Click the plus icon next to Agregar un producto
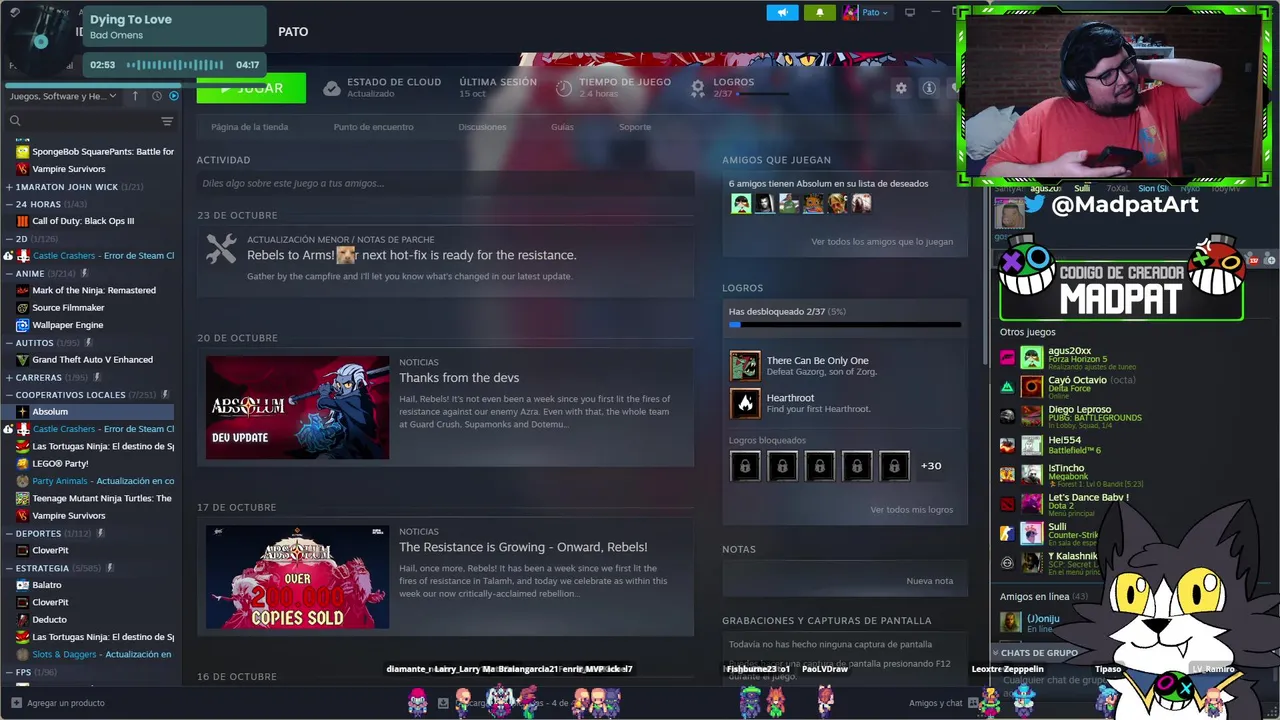 point(16,703)
